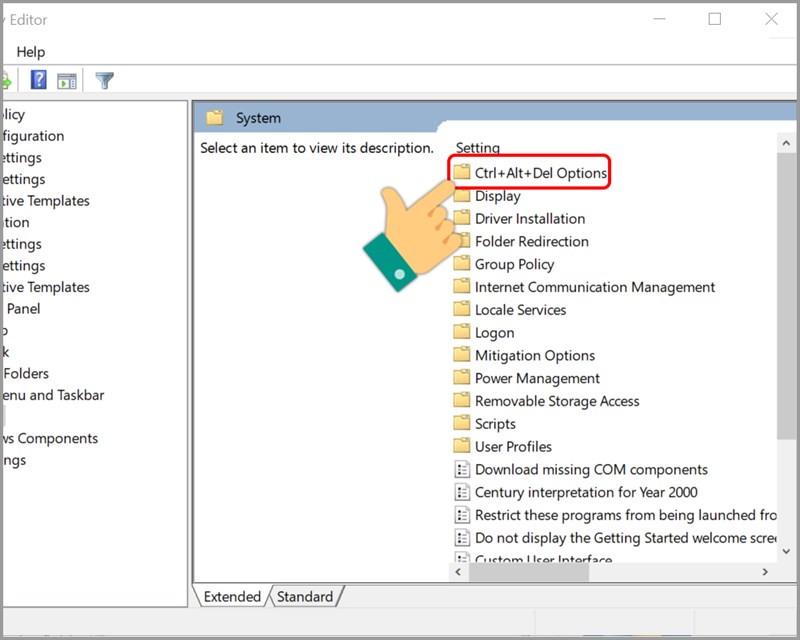Expand the Windows Components tree node
The height and width of the screenshot is (640, 800).
point(51,438)
